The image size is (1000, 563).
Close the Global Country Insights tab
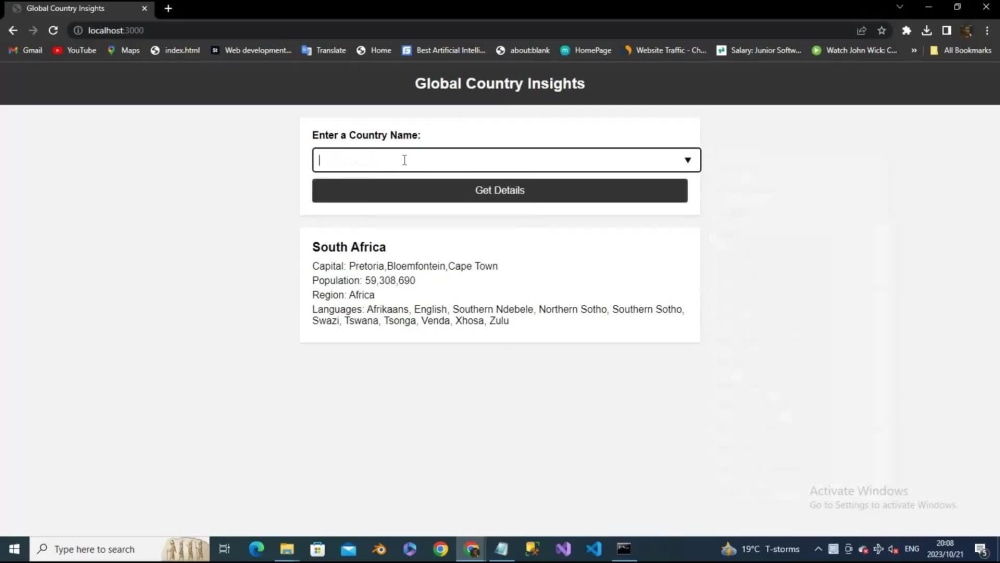click(x=144, y=8)
